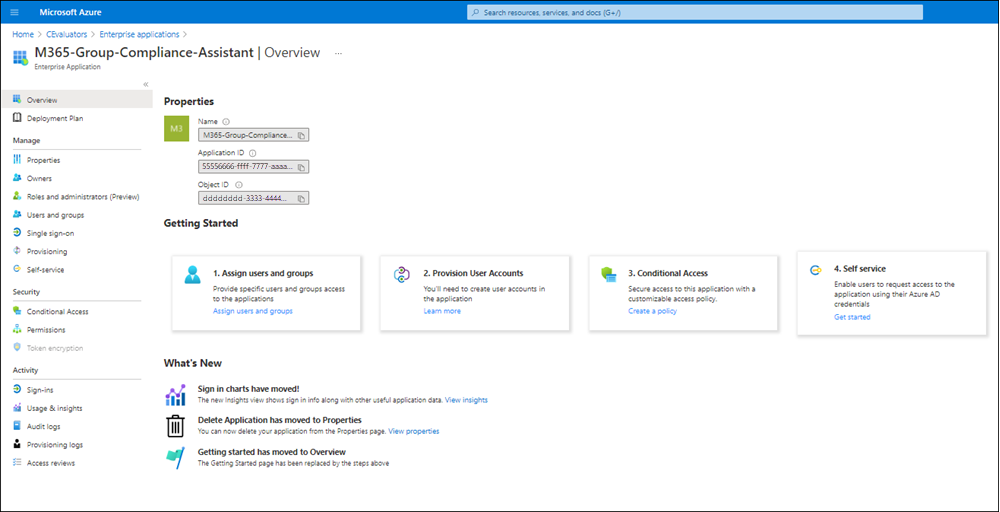This screenshot has width=1000, height=512.
Task: Go to Enterprise applications breadcrumb
Action: click(139, 34)
